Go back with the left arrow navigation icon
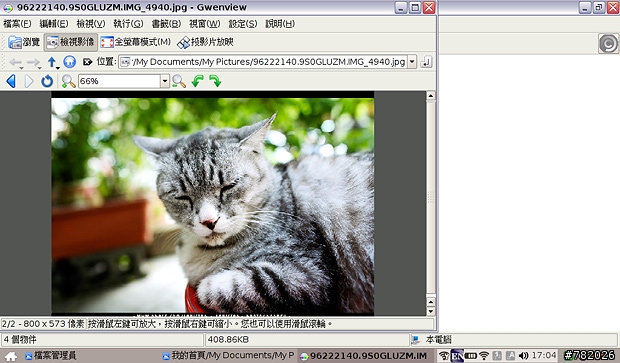 [16, 62]
